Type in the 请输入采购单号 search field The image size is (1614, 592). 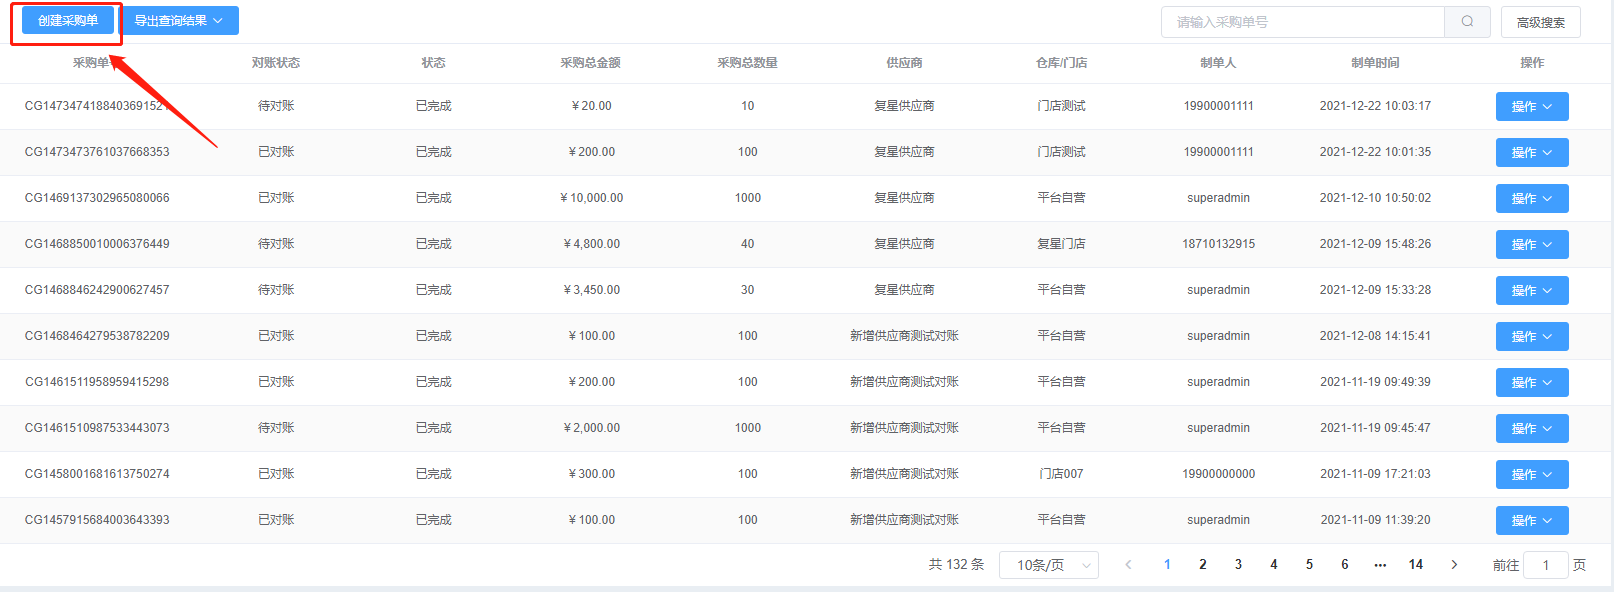(x=1302, y=22)
